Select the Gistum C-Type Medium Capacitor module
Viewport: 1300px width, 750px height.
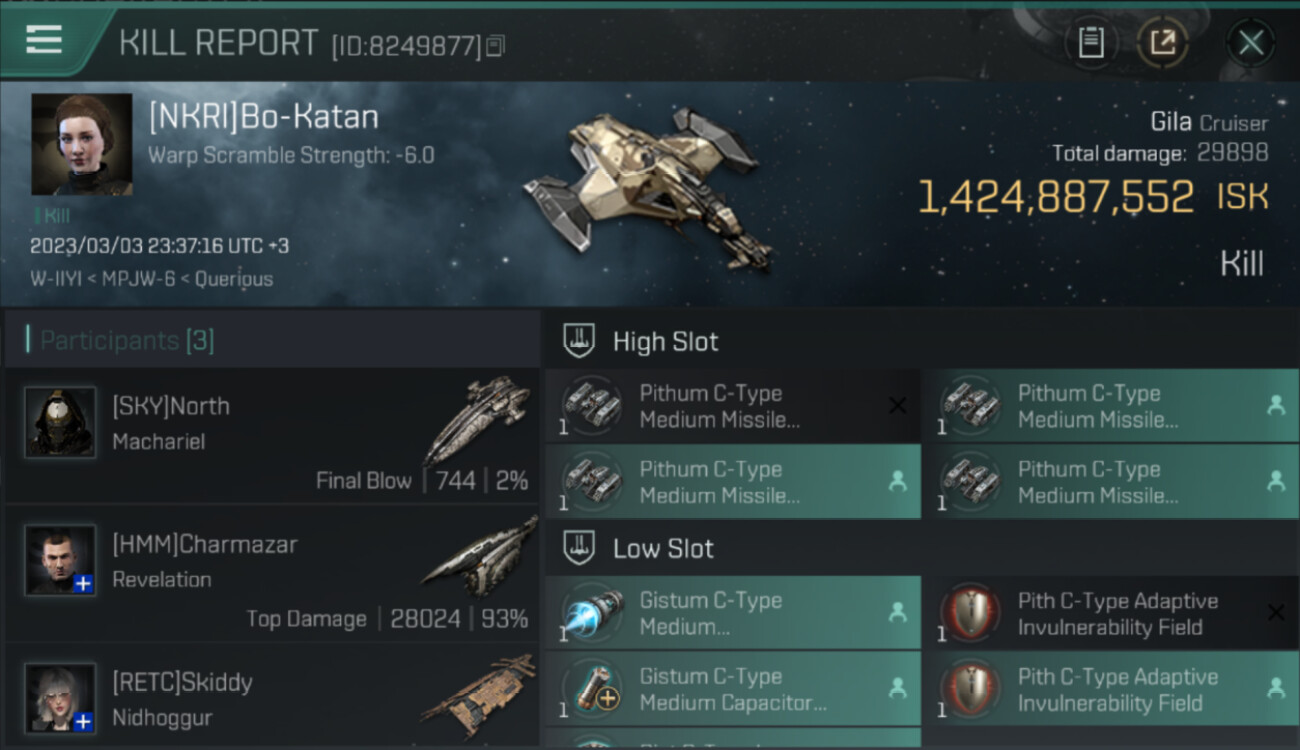[x=732, y=689]
